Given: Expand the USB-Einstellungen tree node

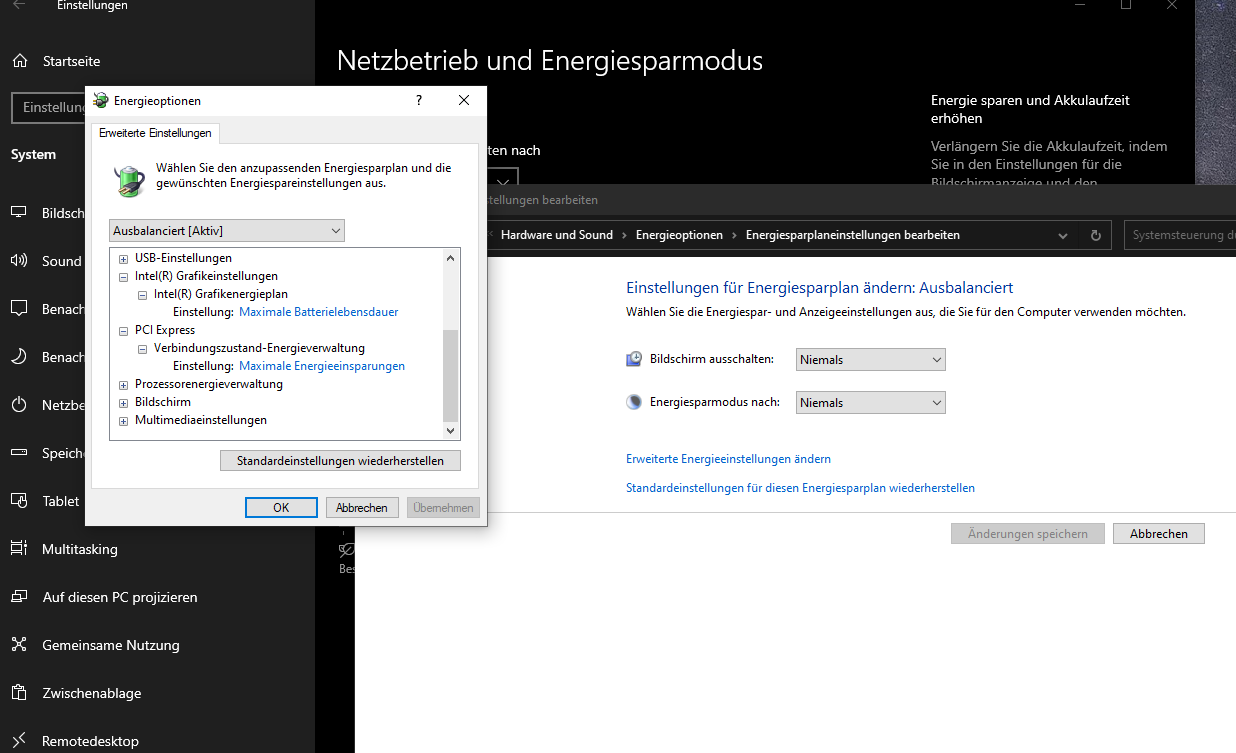Looking at the screenshot, I should pos(124,258).
